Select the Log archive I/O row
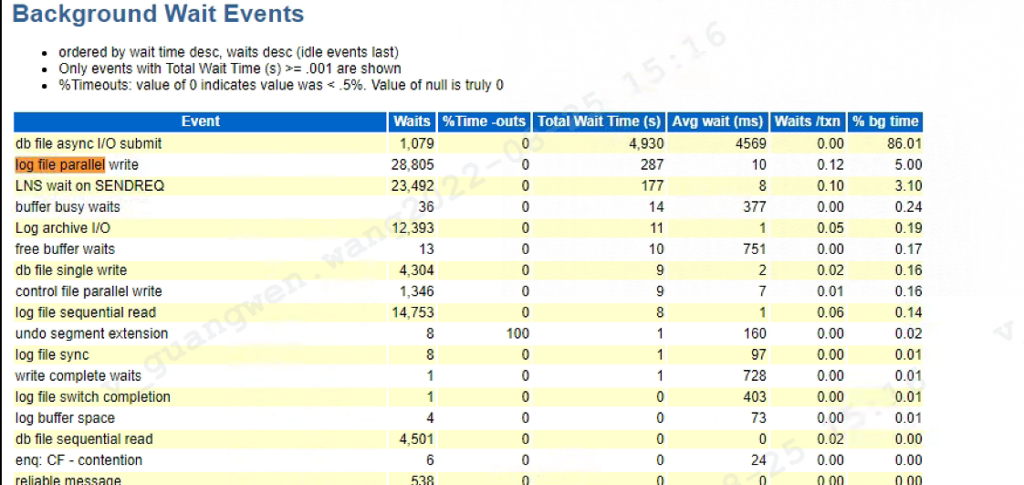 click(x=468, y=228)
